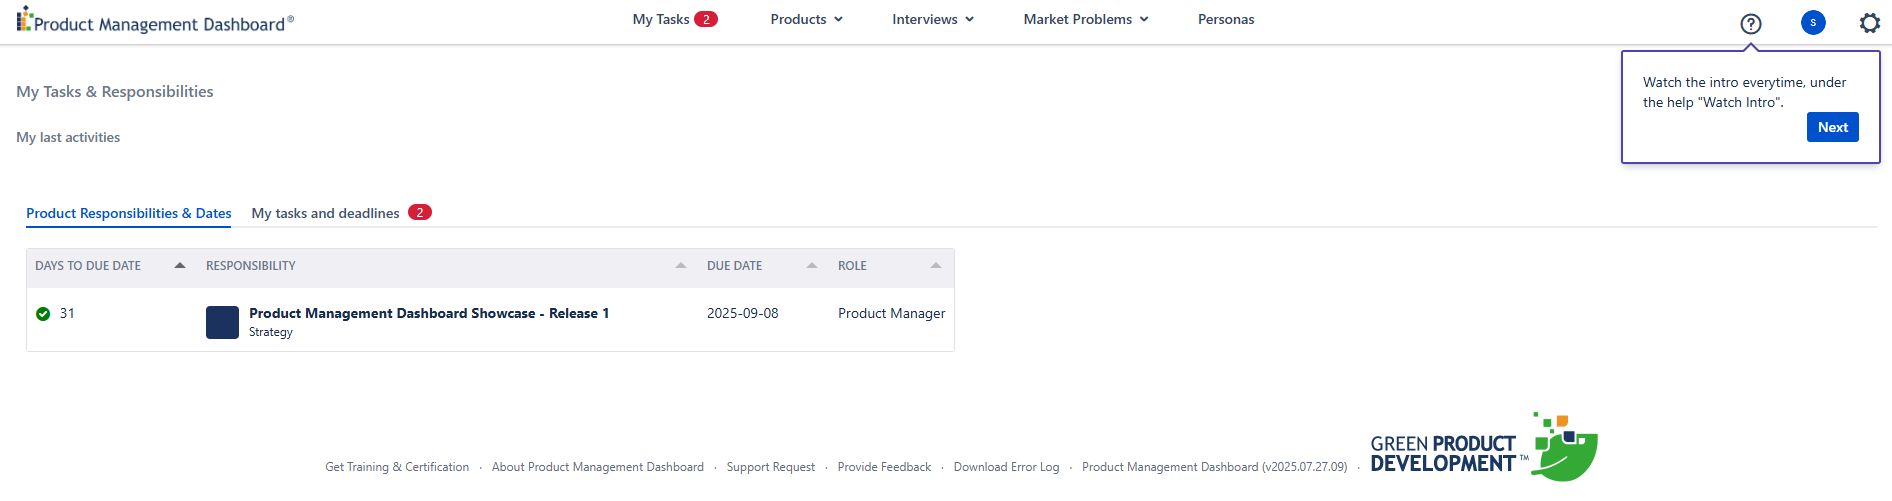Screen dimensions: 1892x501
Task: Expand the Products dropdown menu
Action: (806, 19)
